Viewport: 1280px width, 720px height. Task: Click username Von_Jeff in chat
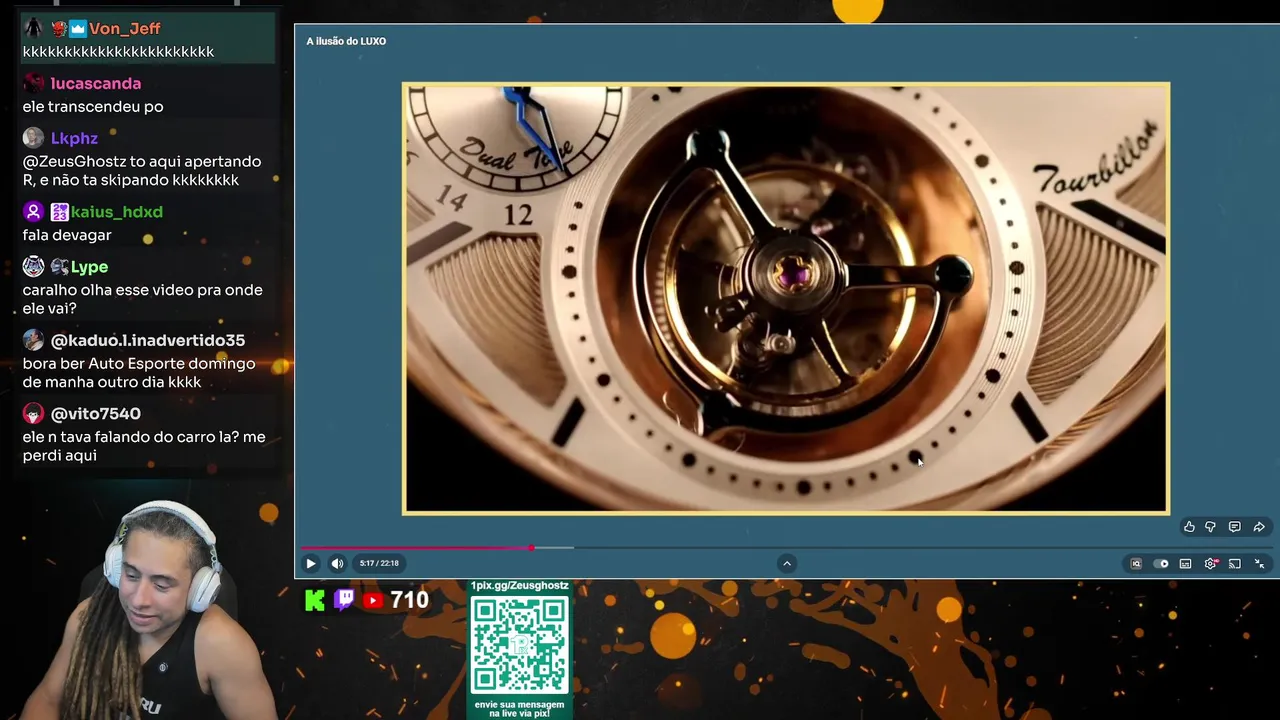[x=124, y=28]
